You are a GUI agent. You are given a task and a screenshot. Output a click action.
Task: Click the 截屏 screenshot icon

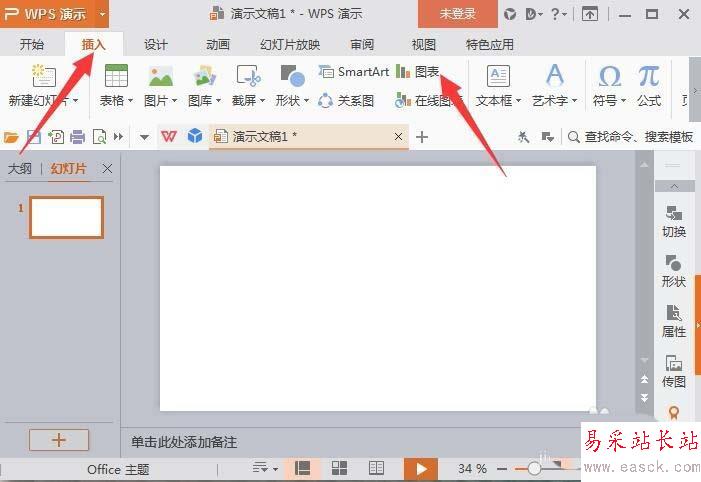pos(249,76)
